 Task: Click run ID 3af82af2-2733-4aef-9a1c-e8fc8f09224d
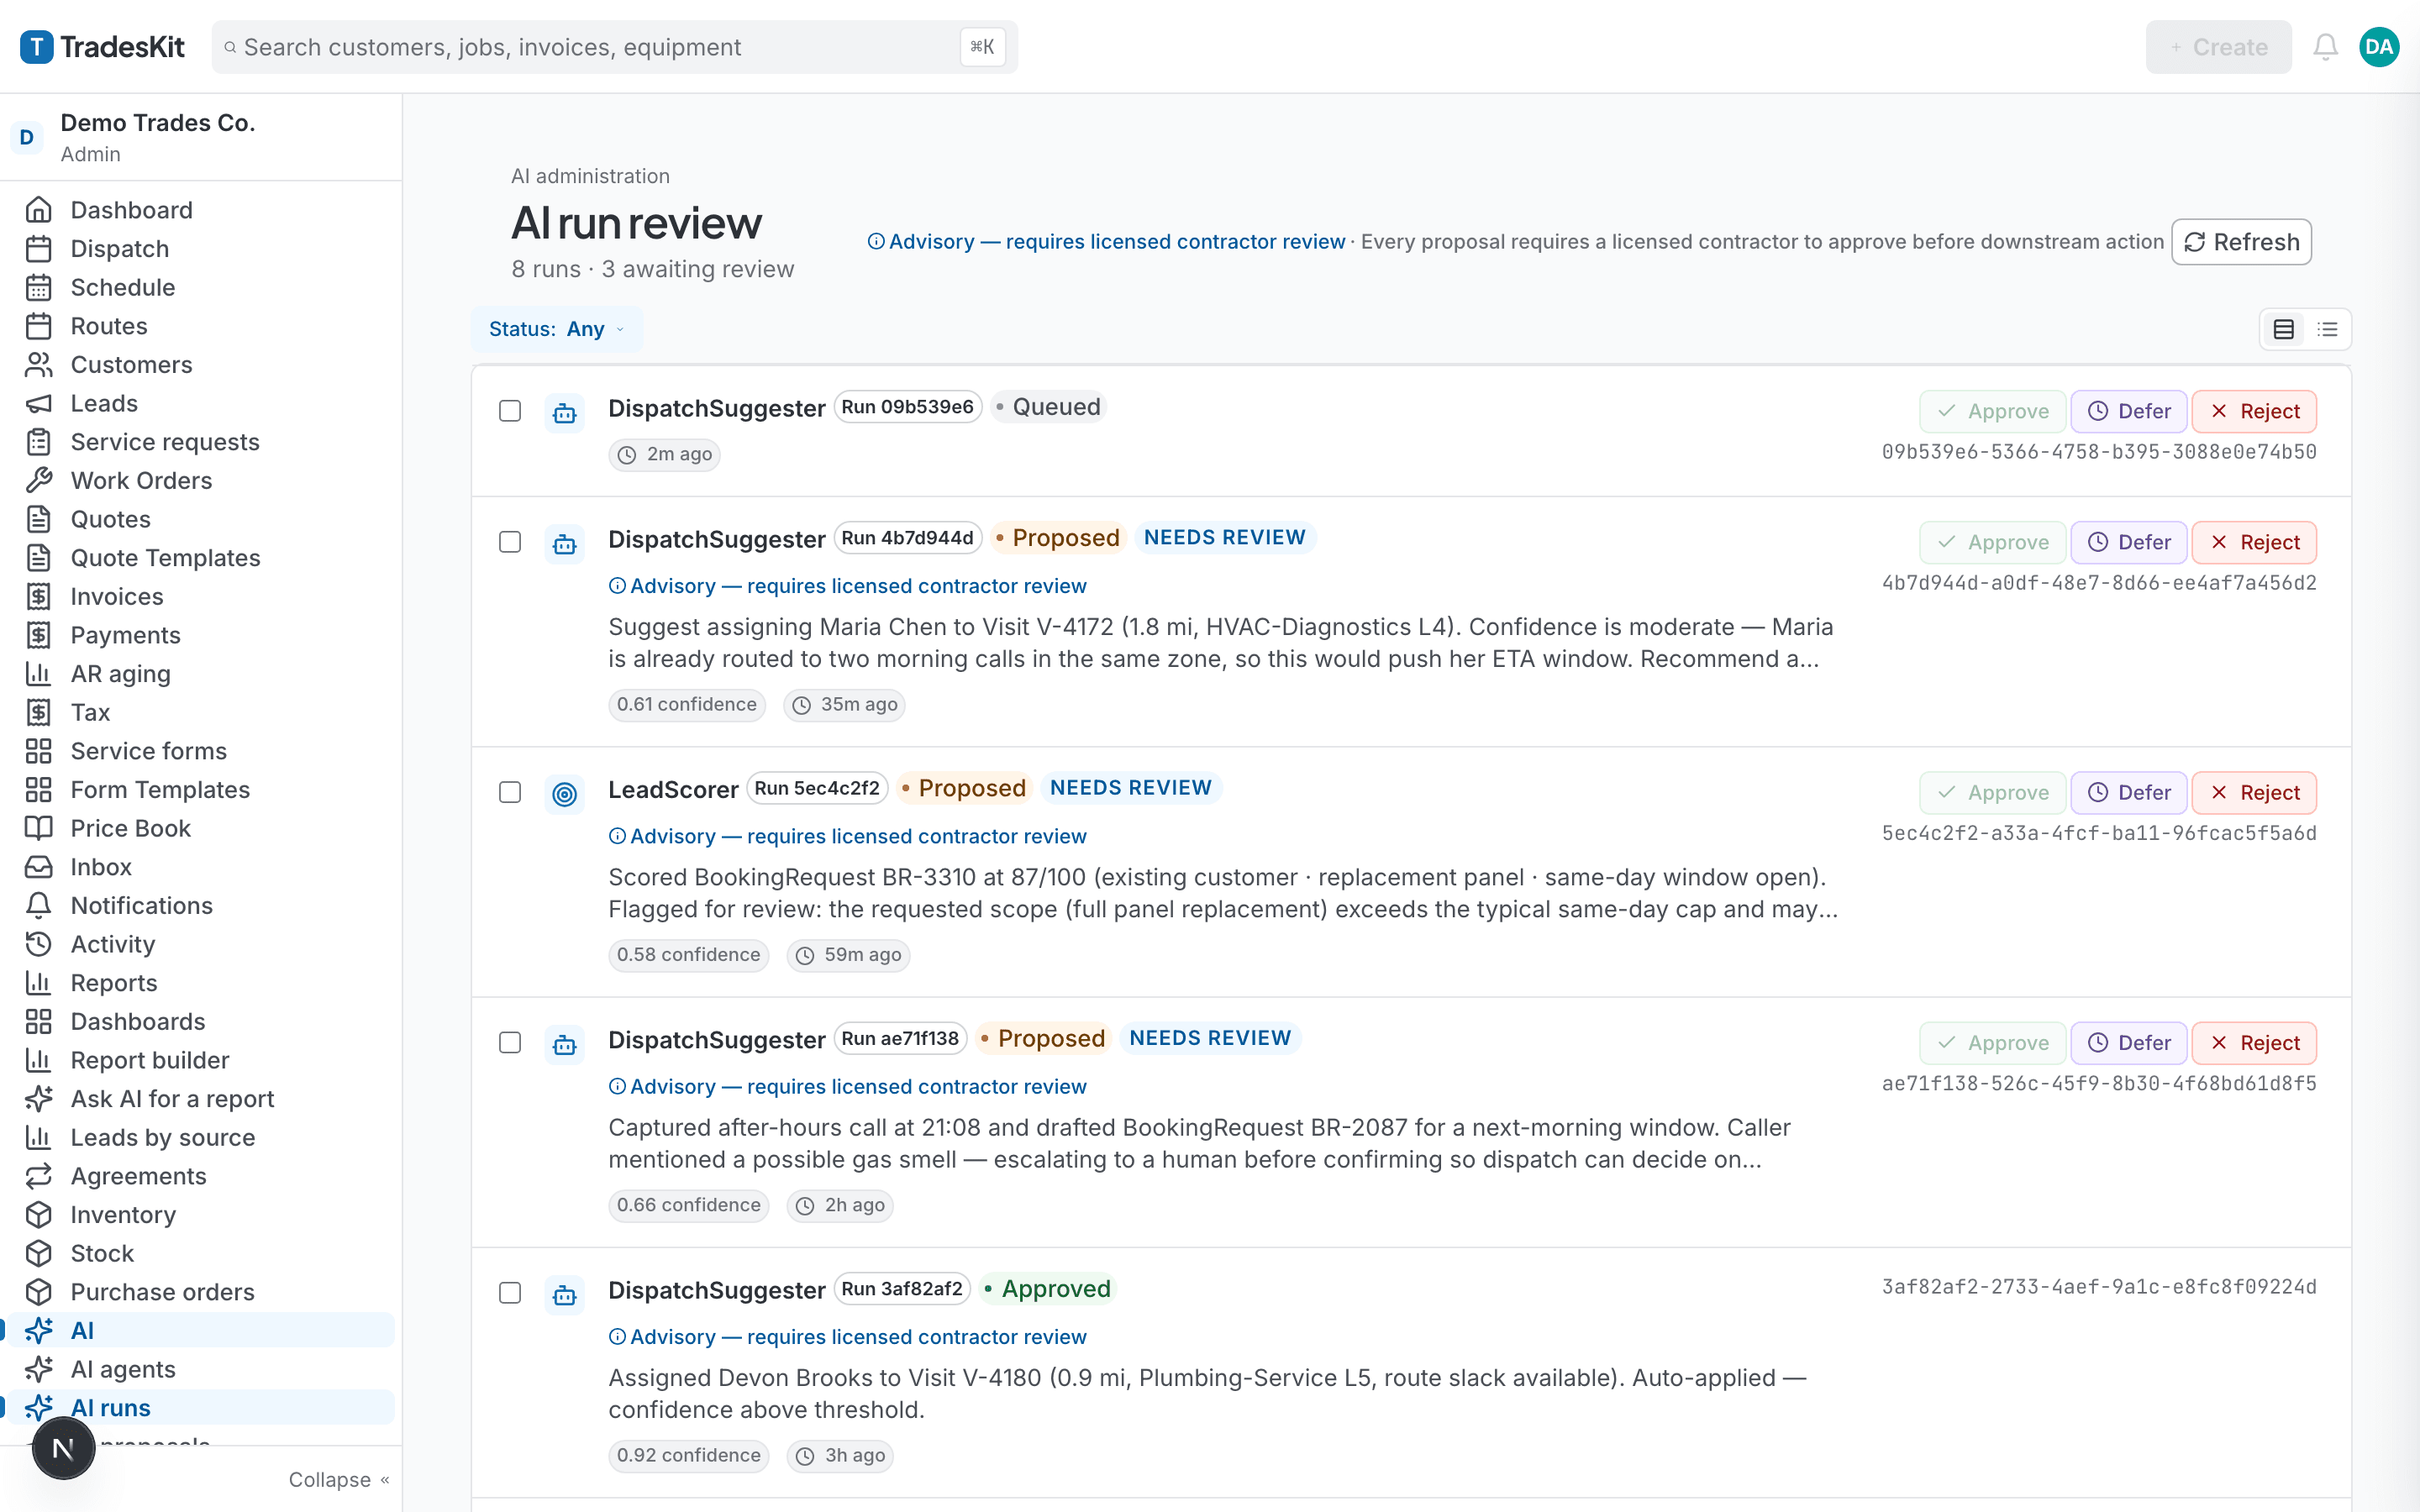tap(2098, 1287)
